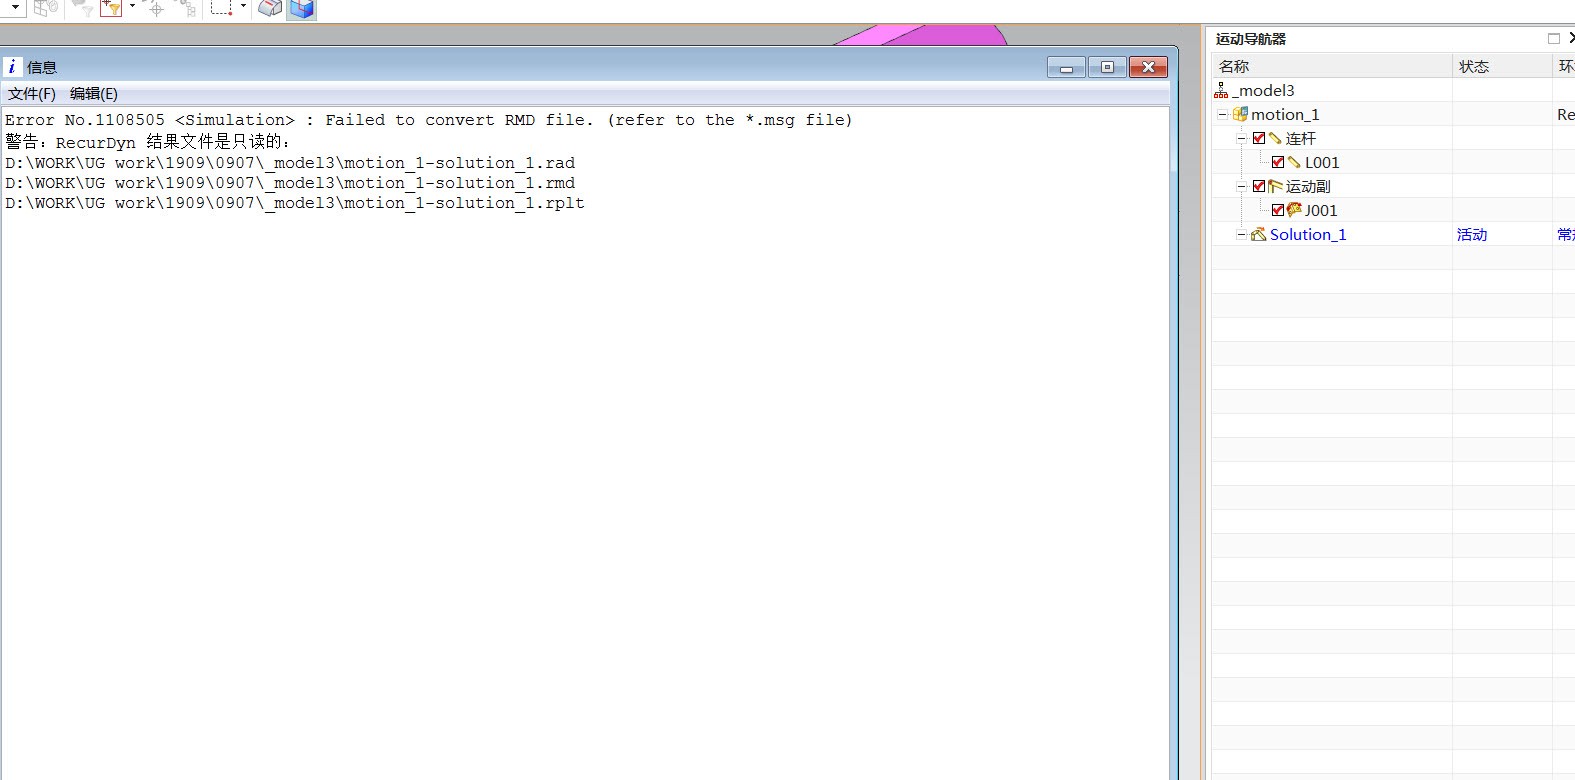Open the 文件(F) menu
This screenshot has width=1575, height=780.
32,93
